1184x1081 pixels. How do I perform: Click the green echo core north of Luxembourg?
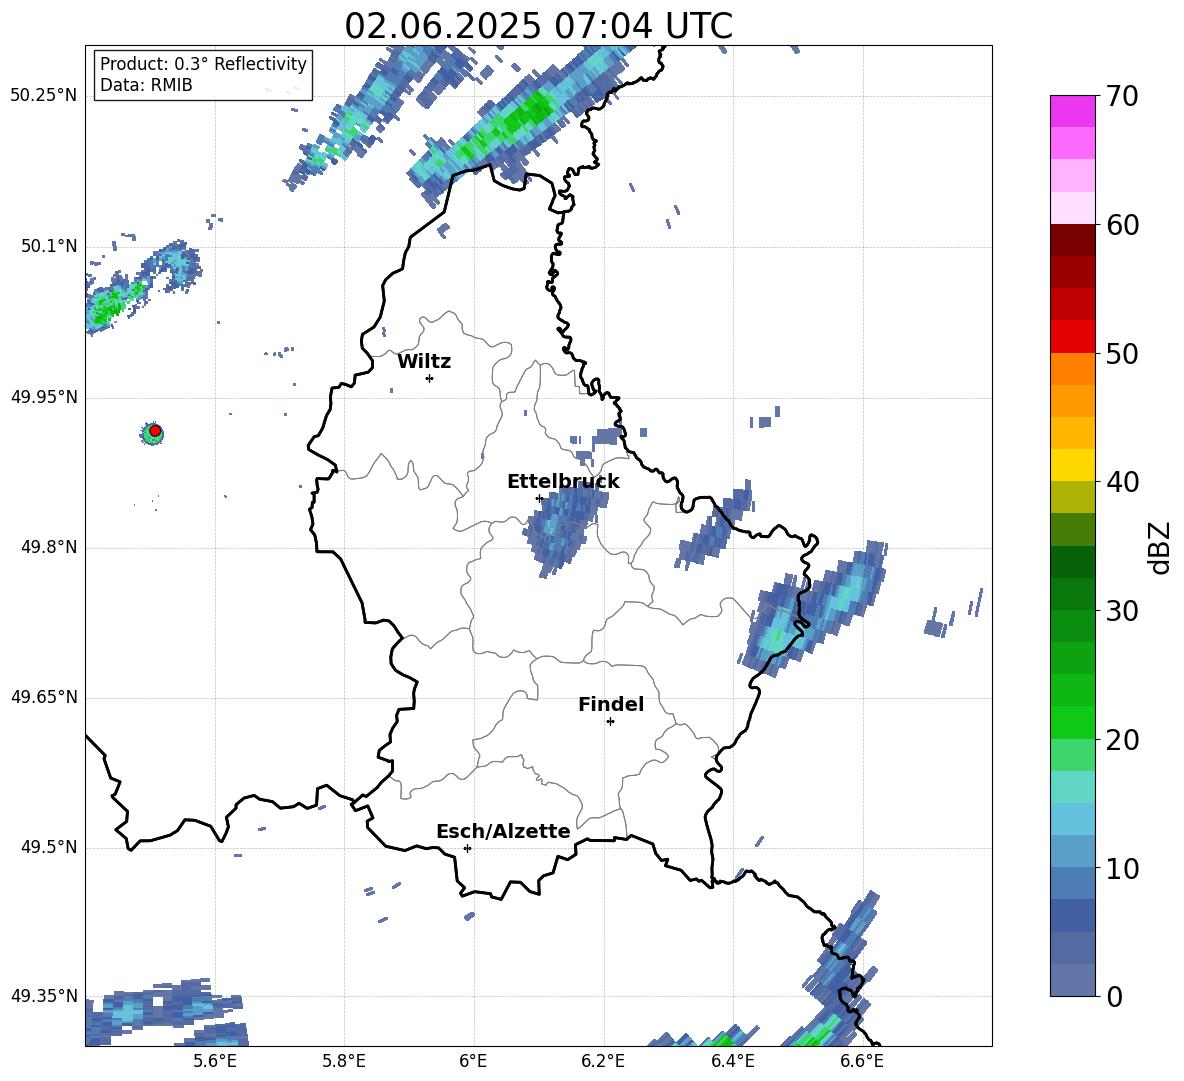tap(521, 121)
